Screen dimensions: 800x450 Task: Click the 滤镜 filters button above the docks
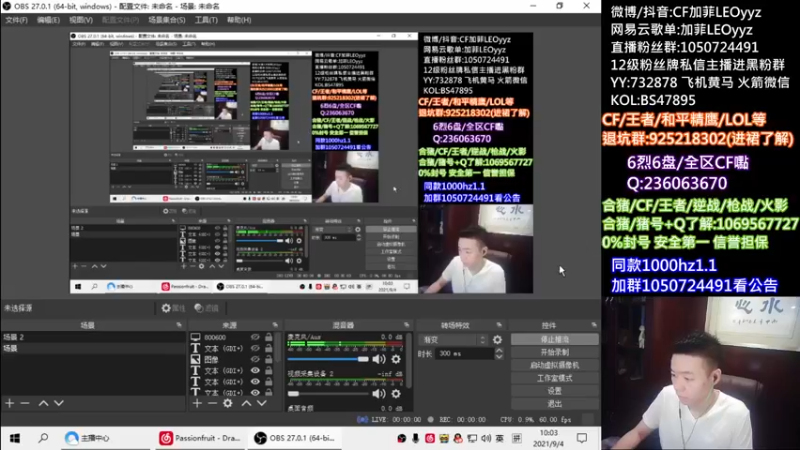coord(207,308)
